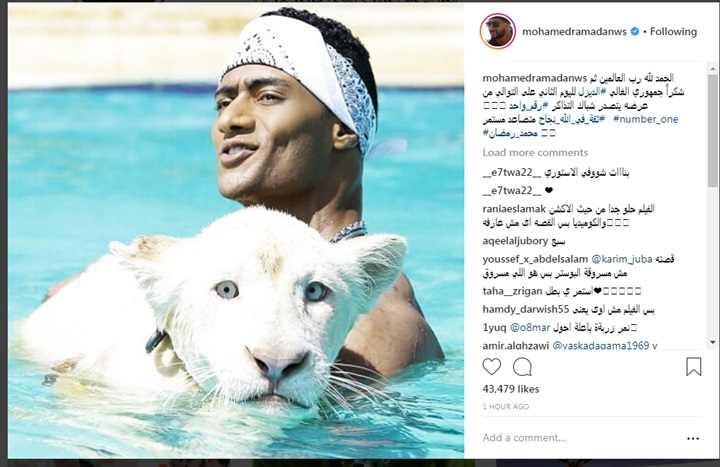This screenshot has height=467, width=720.
Task: Click scrollbar up arrow in comments
Action: (713, 69)
